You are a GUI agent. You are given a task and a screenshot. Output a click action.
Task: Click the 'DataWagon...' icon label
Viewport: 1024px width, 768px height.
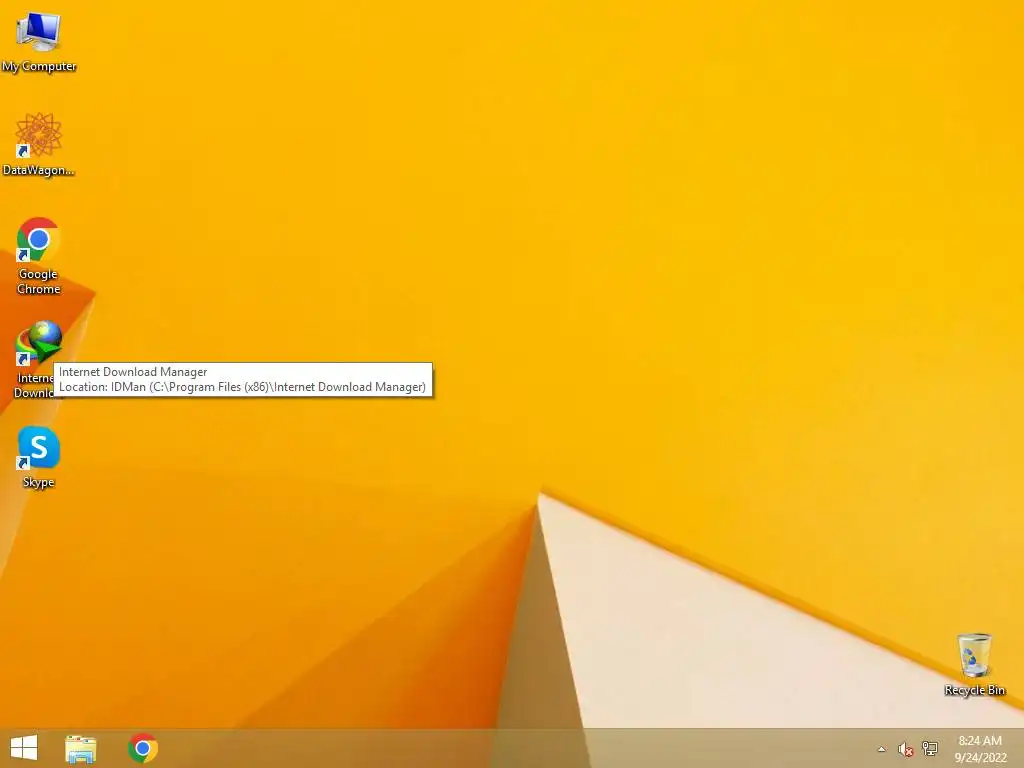coord(39,170)
